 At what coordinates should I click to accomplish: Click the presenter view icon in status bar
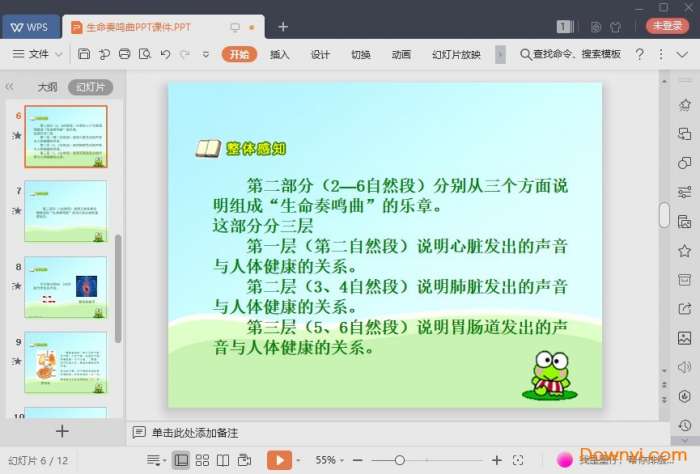[x=244, y=460]
